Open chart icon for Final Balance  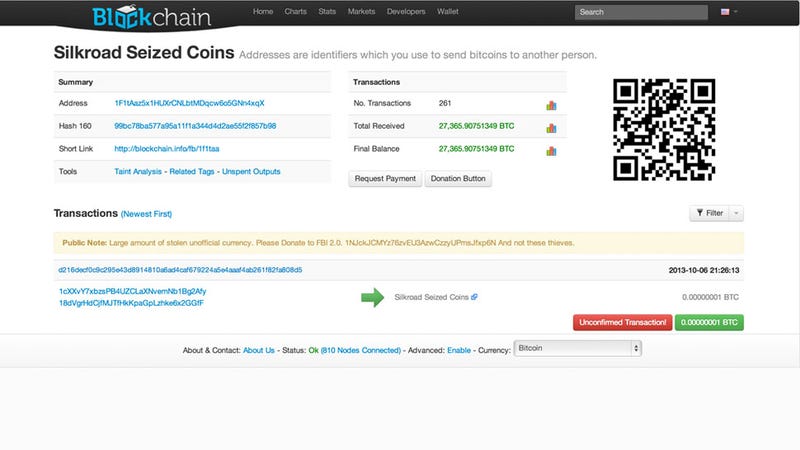pyautogui.click(x=551, y=151)
